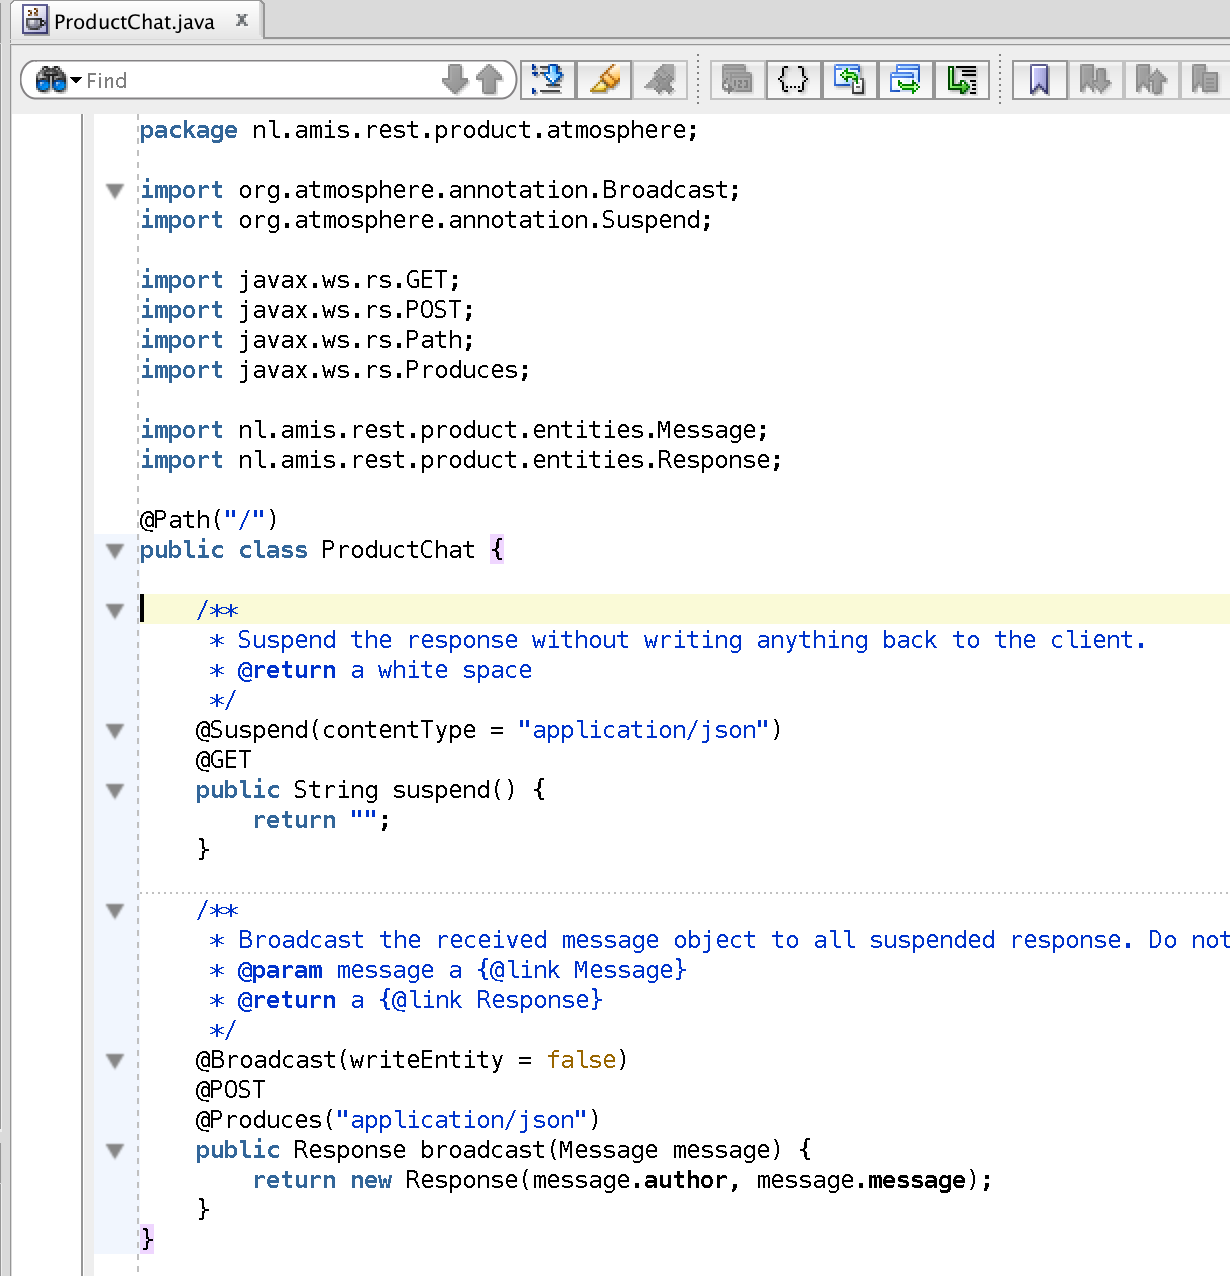Collapse the @Suspend annotation fold triangle
This screenshot has width=1230, height=1276.
coord(115,730)
